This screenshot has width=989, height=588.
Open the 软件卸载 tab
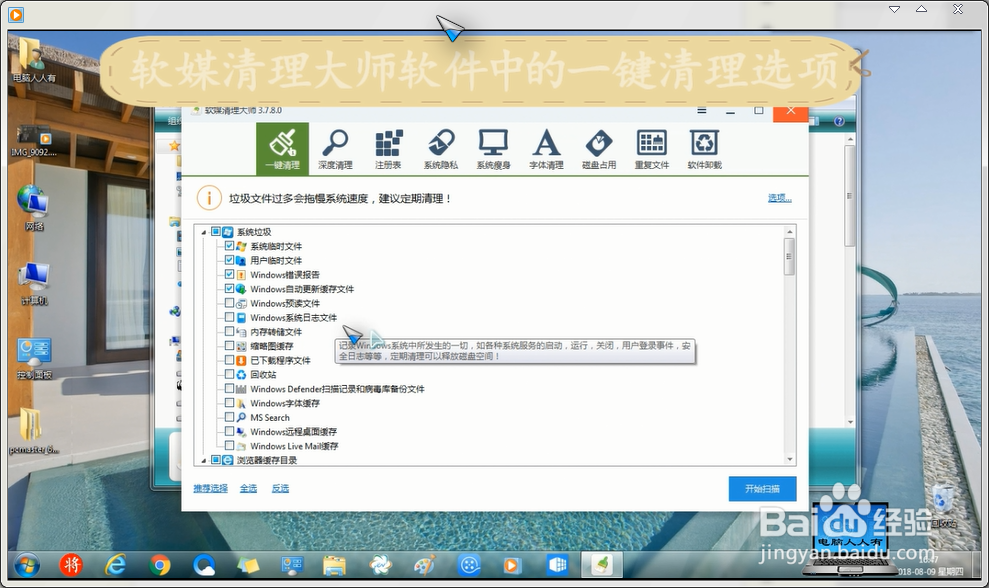pos(705,148)
